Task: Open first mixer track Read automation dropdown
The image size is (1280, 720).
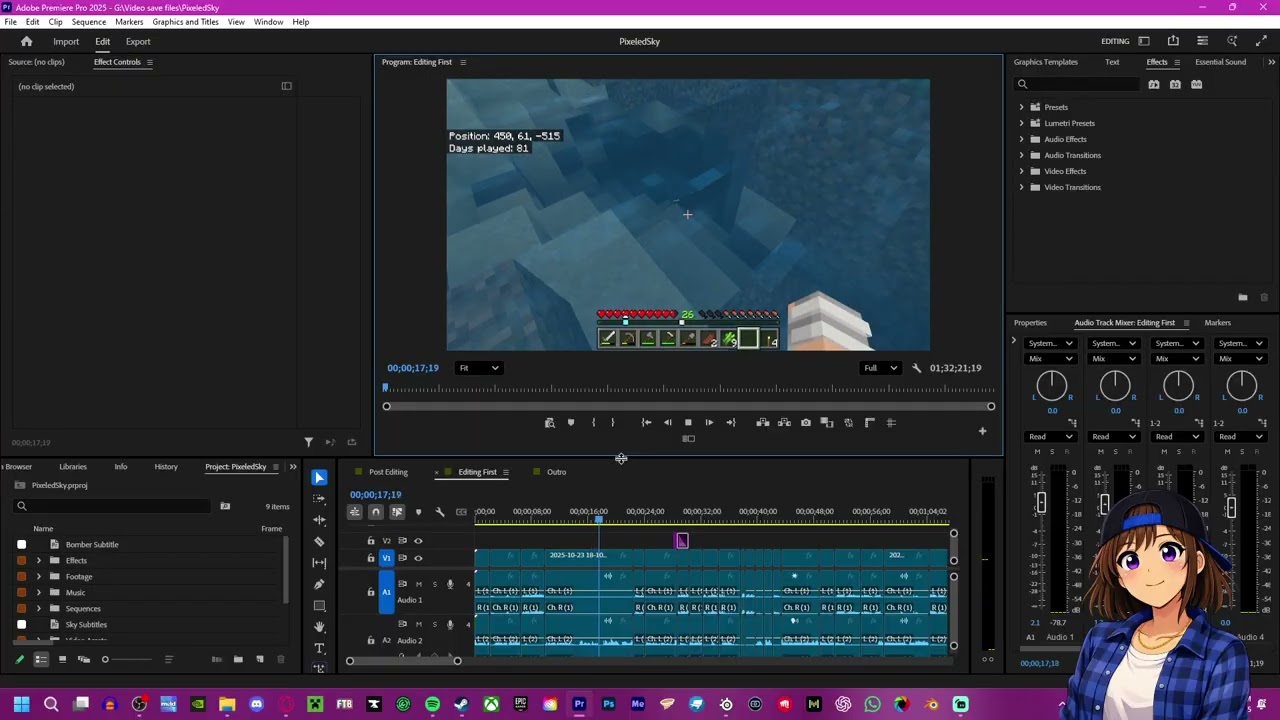Action: coord(1051,437)
